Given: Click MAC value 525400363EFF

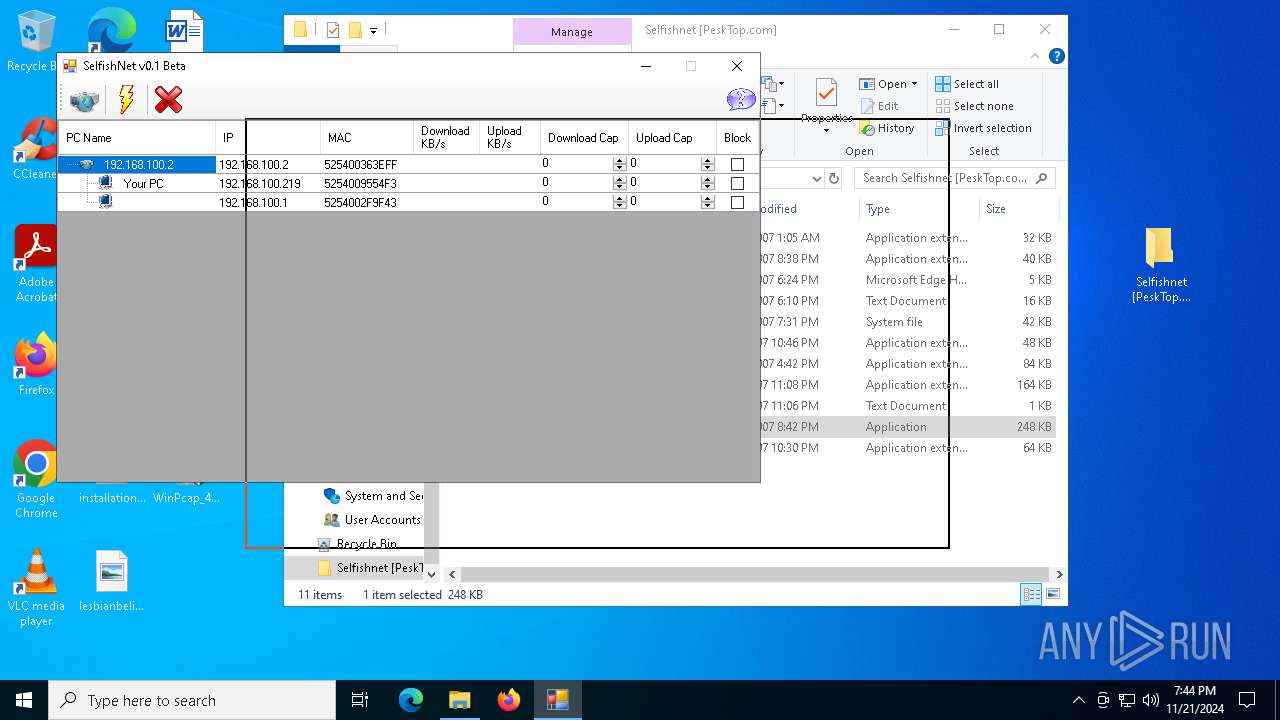Looking at the screenshot, I should pos(360,165).
